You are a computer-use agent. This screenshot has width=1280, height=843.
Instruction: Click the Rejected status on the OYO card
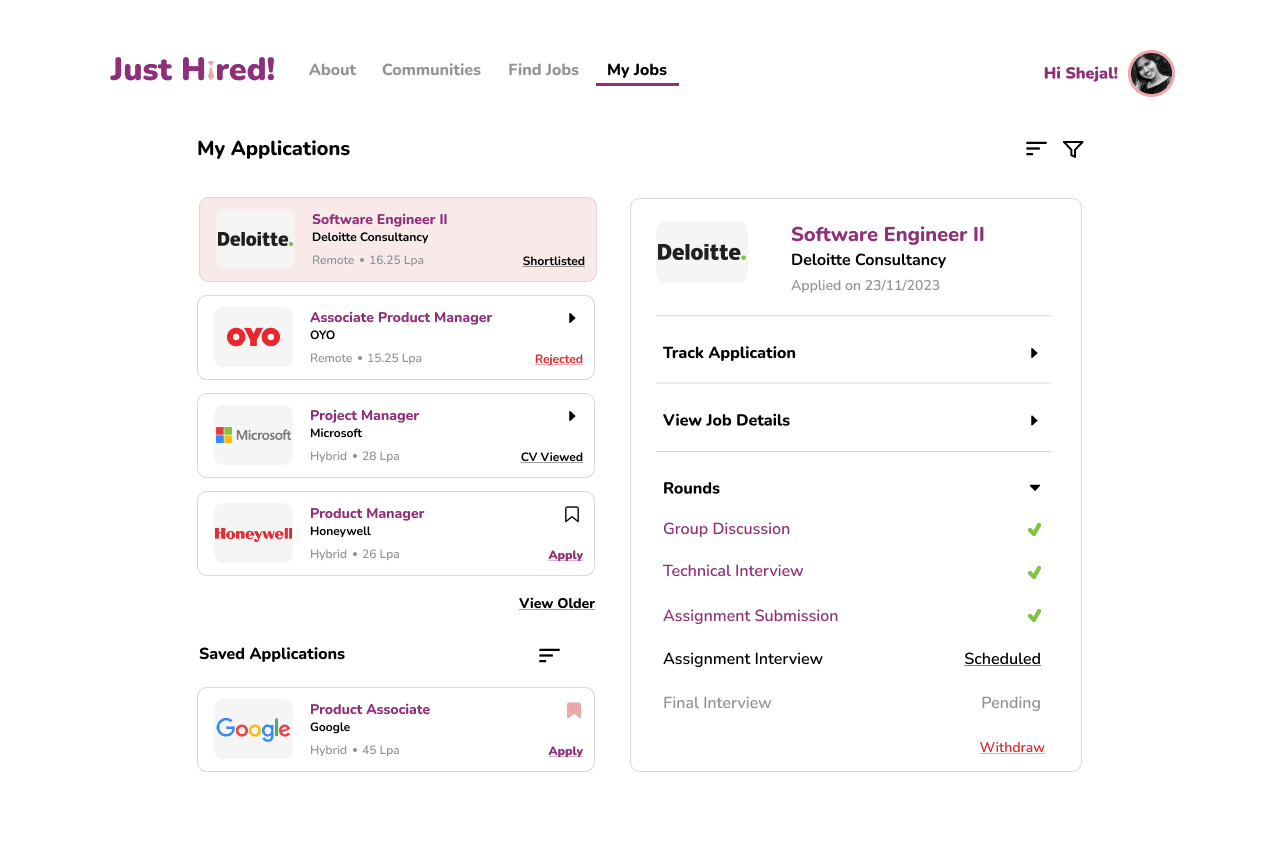(559, 359)
